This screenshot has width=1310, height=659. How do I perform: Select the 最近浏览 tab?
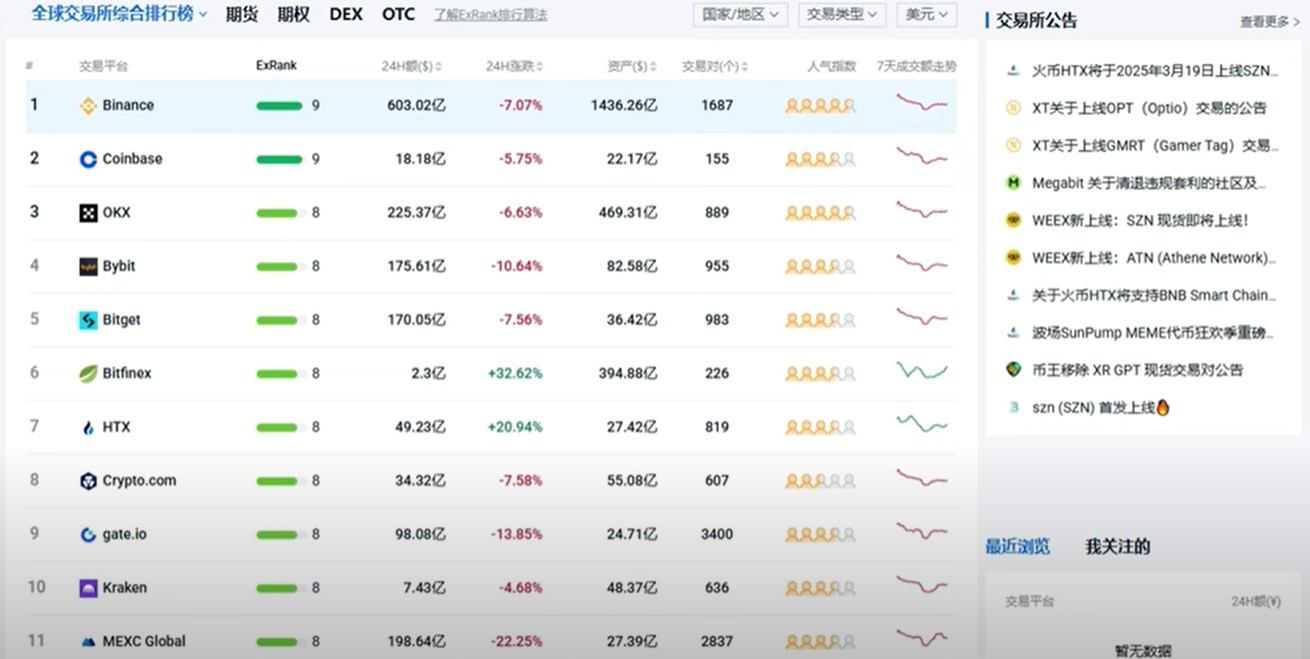click(x=1018, y=547)
